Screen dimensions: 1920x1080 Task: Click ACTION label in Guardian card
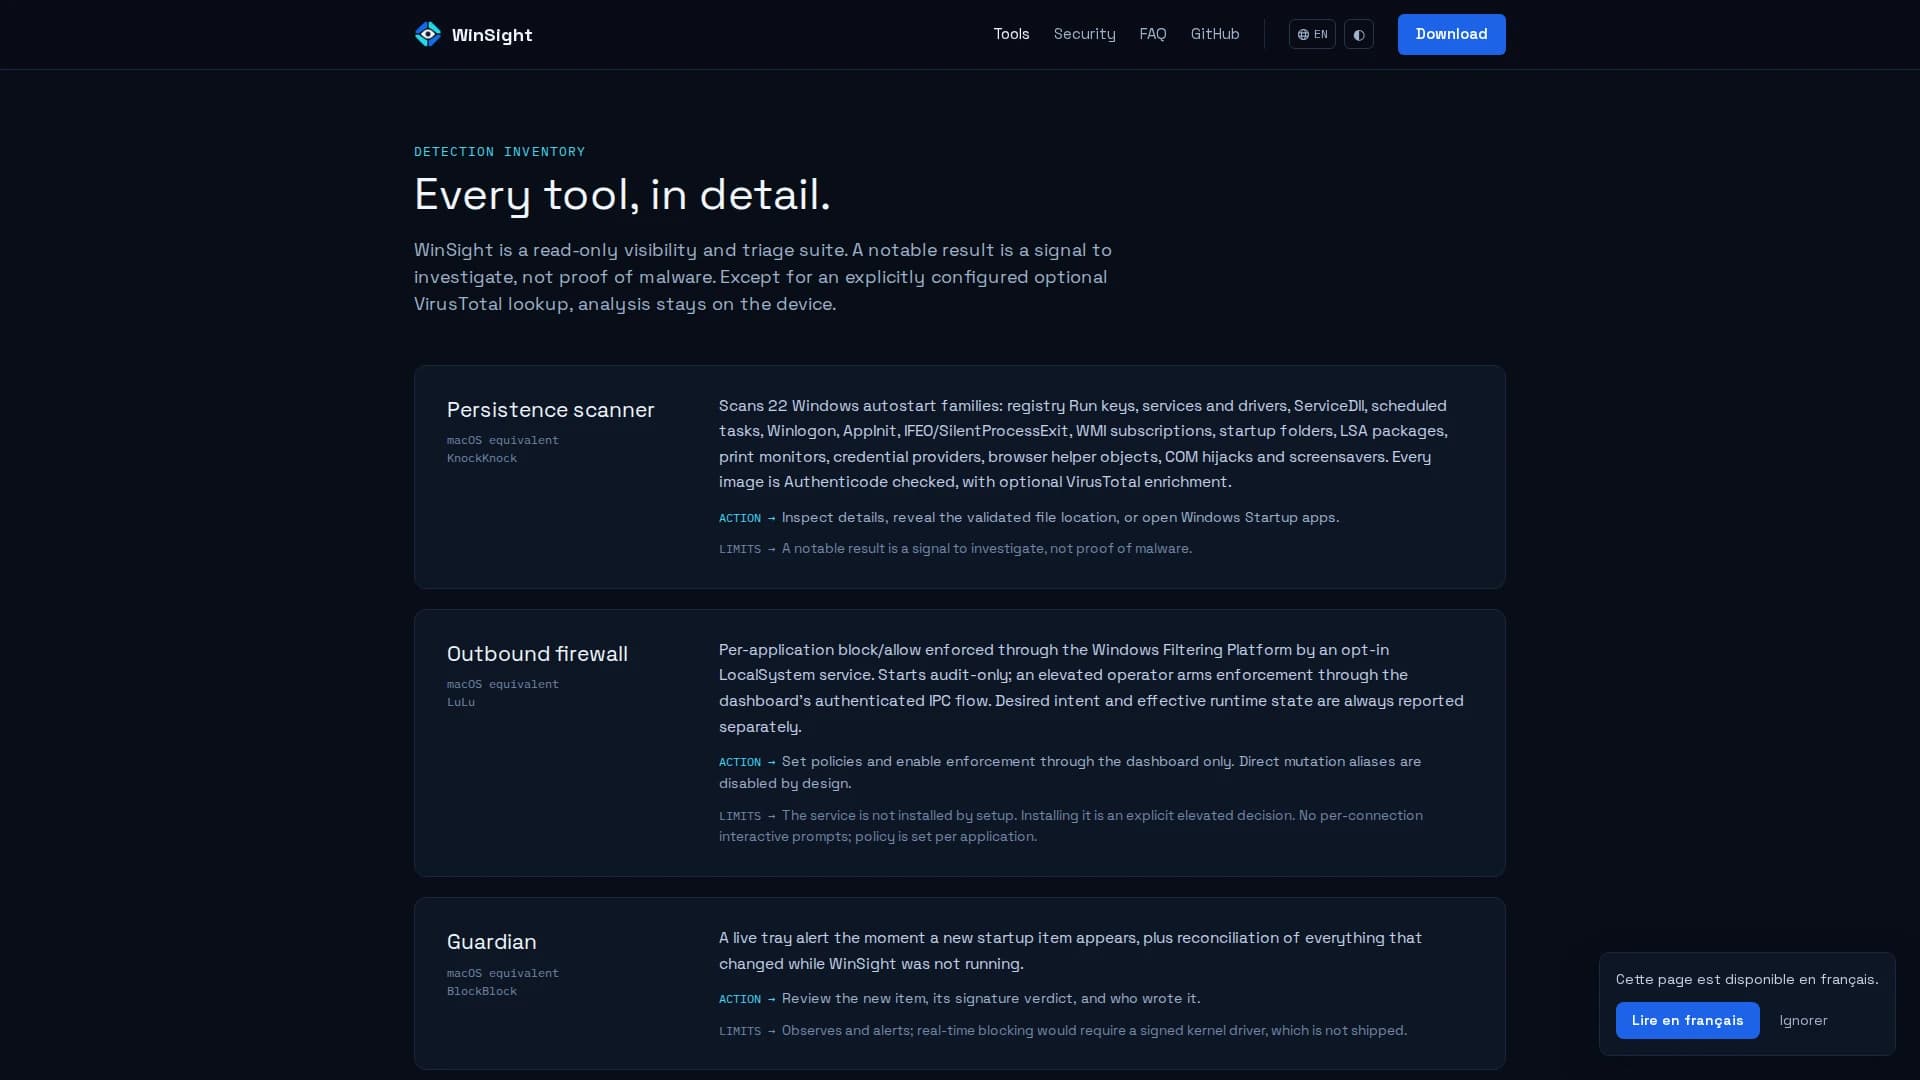(740, 999)
